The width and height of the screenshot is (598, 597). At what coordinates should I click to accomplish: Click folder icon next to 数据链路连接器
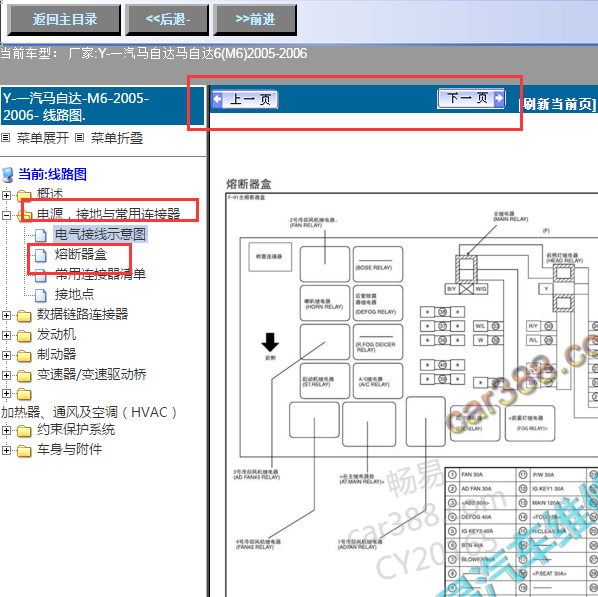pyautogui.click(x=24, y=316)
